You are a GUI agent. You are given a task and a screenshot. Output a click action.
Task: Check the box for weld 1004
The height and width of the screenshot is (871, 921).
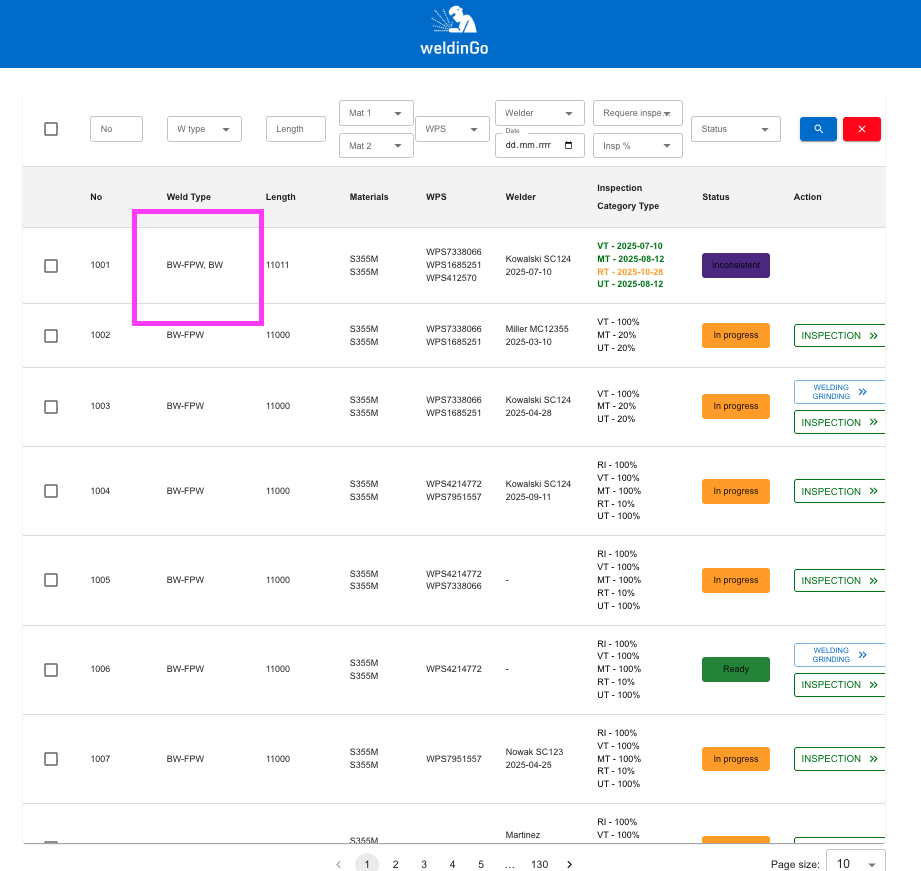click(51, 491)
